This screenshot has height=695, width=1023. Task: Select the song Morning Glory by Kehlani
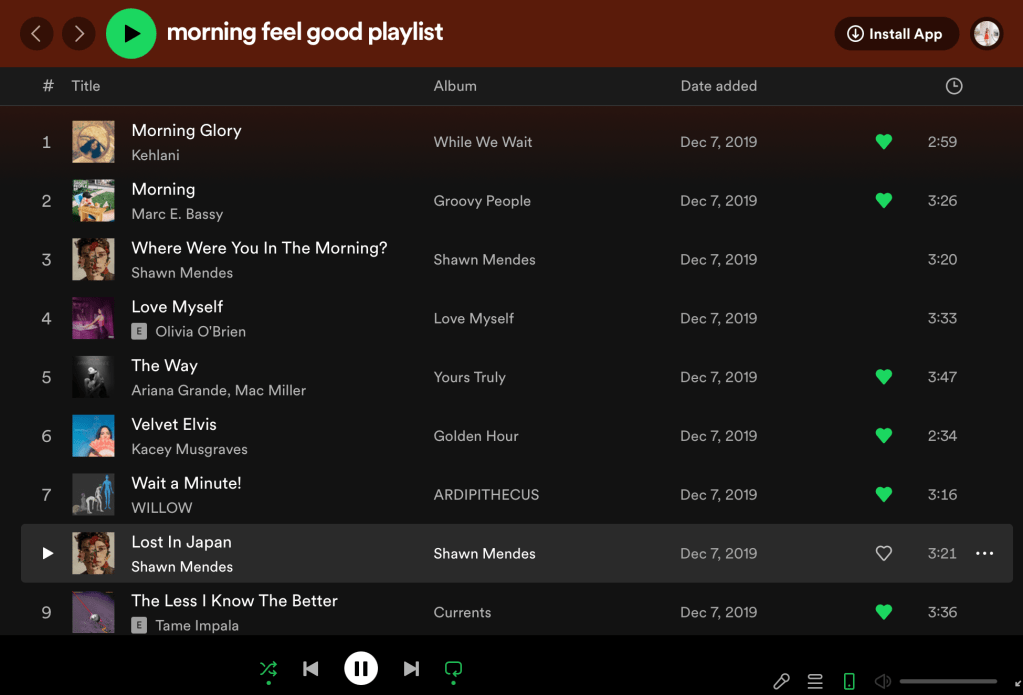click(x=186, y=130)
